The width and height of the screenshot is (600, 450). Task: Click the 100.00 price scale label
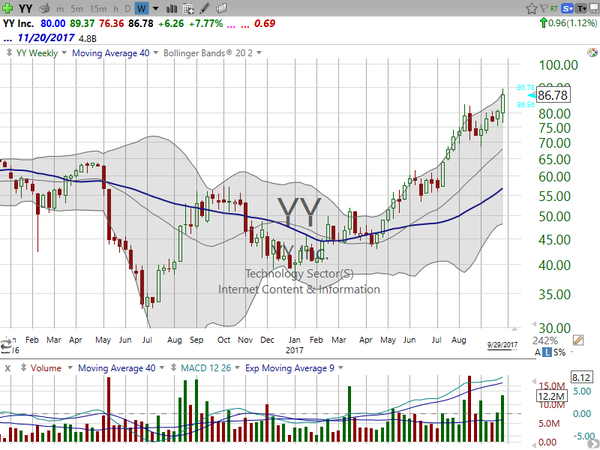[x=558, y=65]
